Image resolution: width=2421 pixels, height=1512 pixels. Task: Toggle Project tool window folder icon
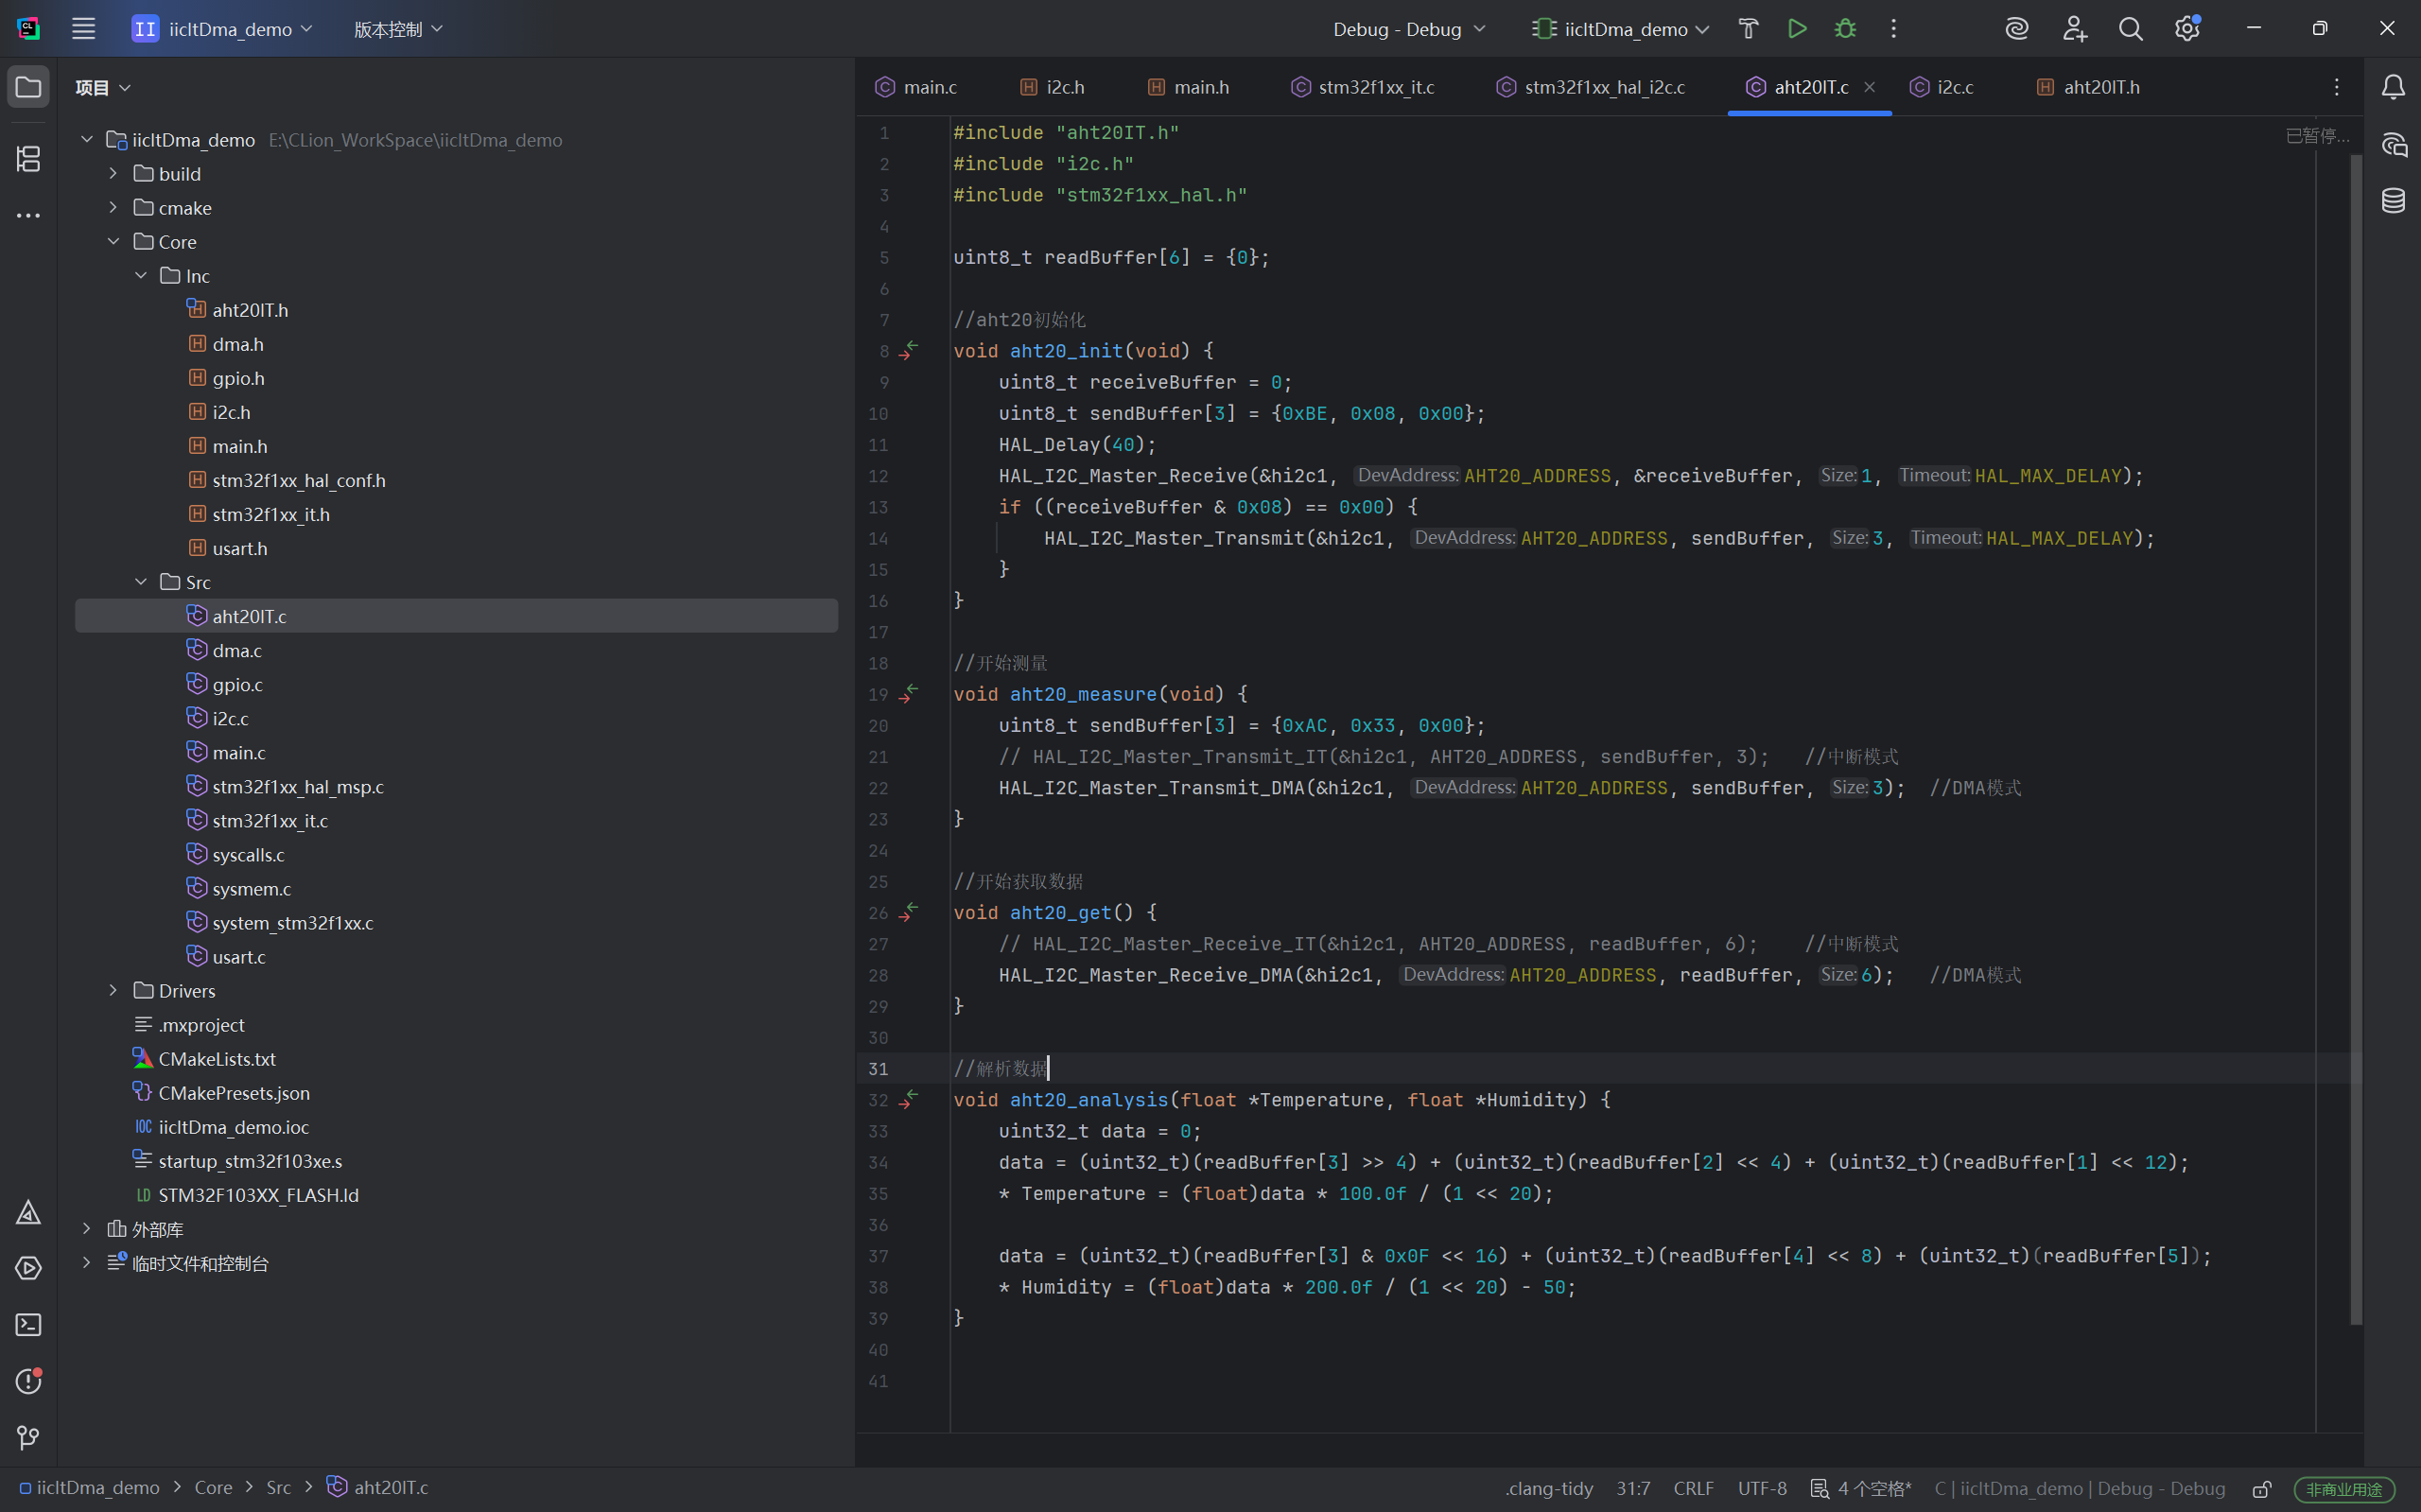(x=28, y=88)
